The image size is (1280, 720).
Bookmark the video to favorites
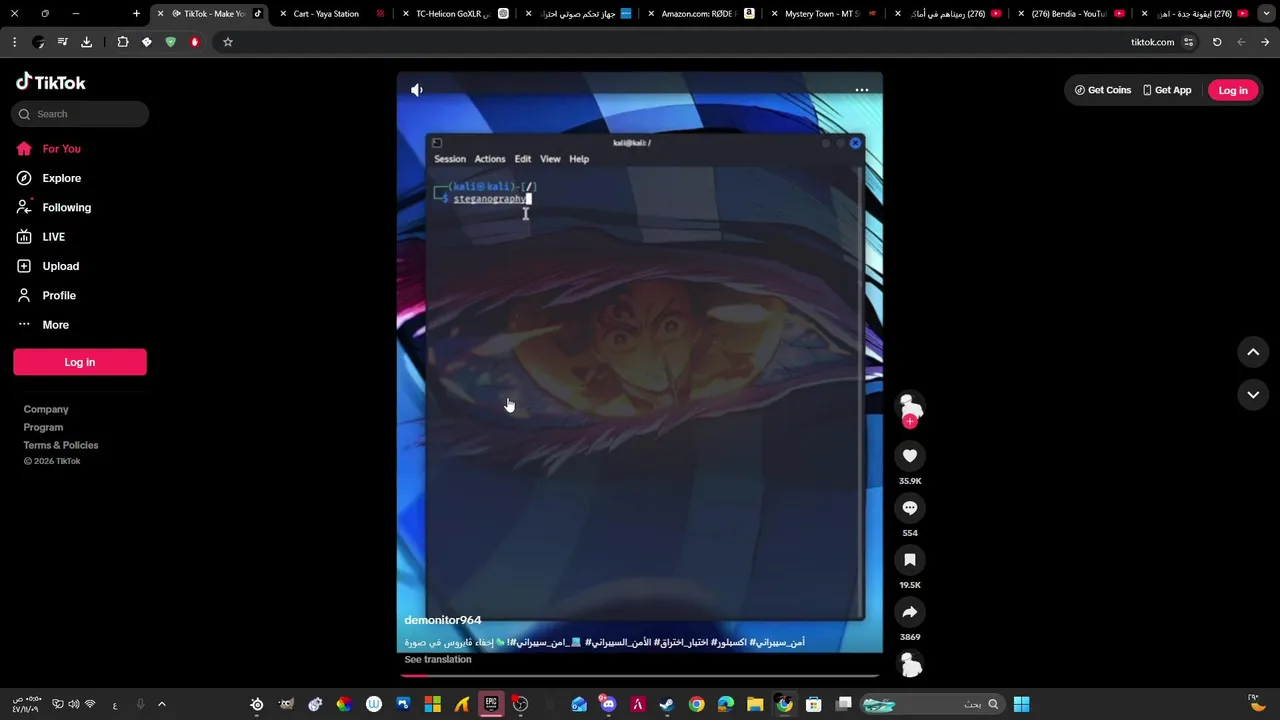(x=910, y=560)
